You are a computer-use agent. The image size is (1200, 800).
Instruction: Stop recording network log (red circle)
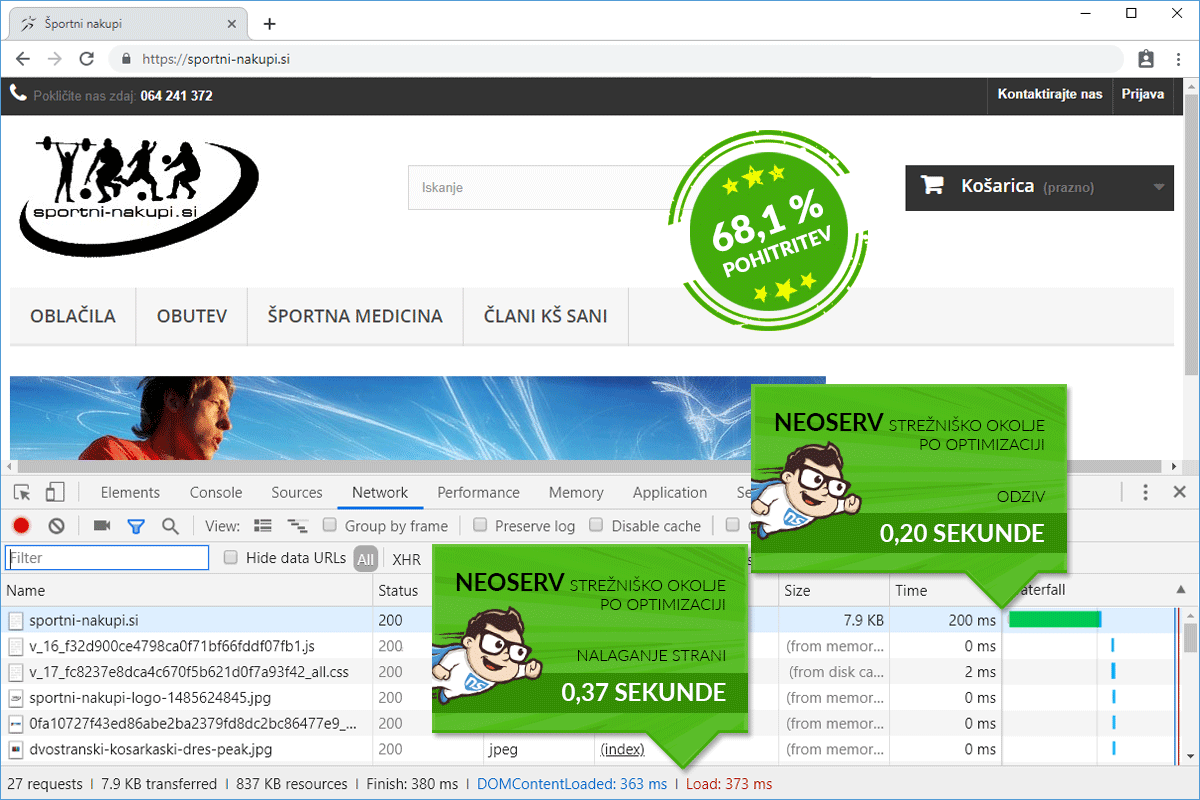[x=21, y=526]
